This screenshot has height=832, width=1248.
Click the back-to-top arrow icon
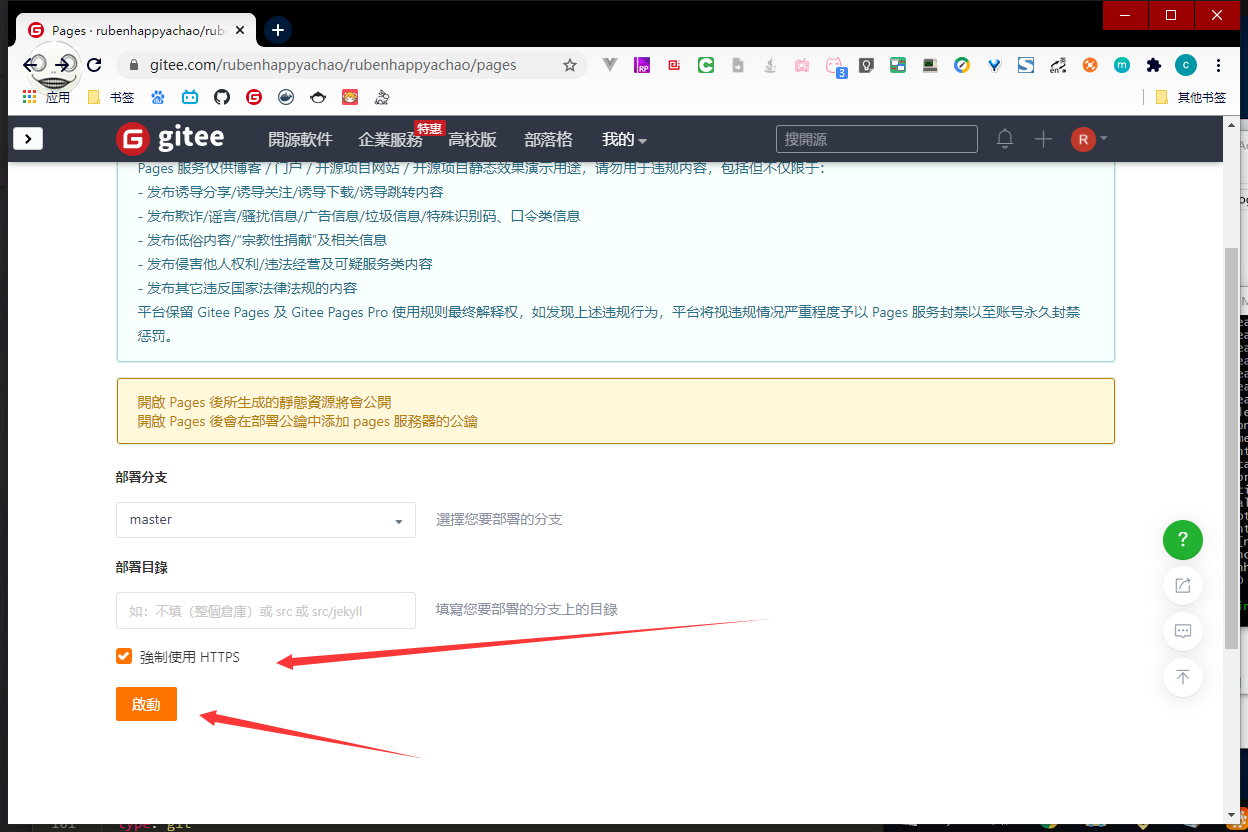coord(1182,677)
